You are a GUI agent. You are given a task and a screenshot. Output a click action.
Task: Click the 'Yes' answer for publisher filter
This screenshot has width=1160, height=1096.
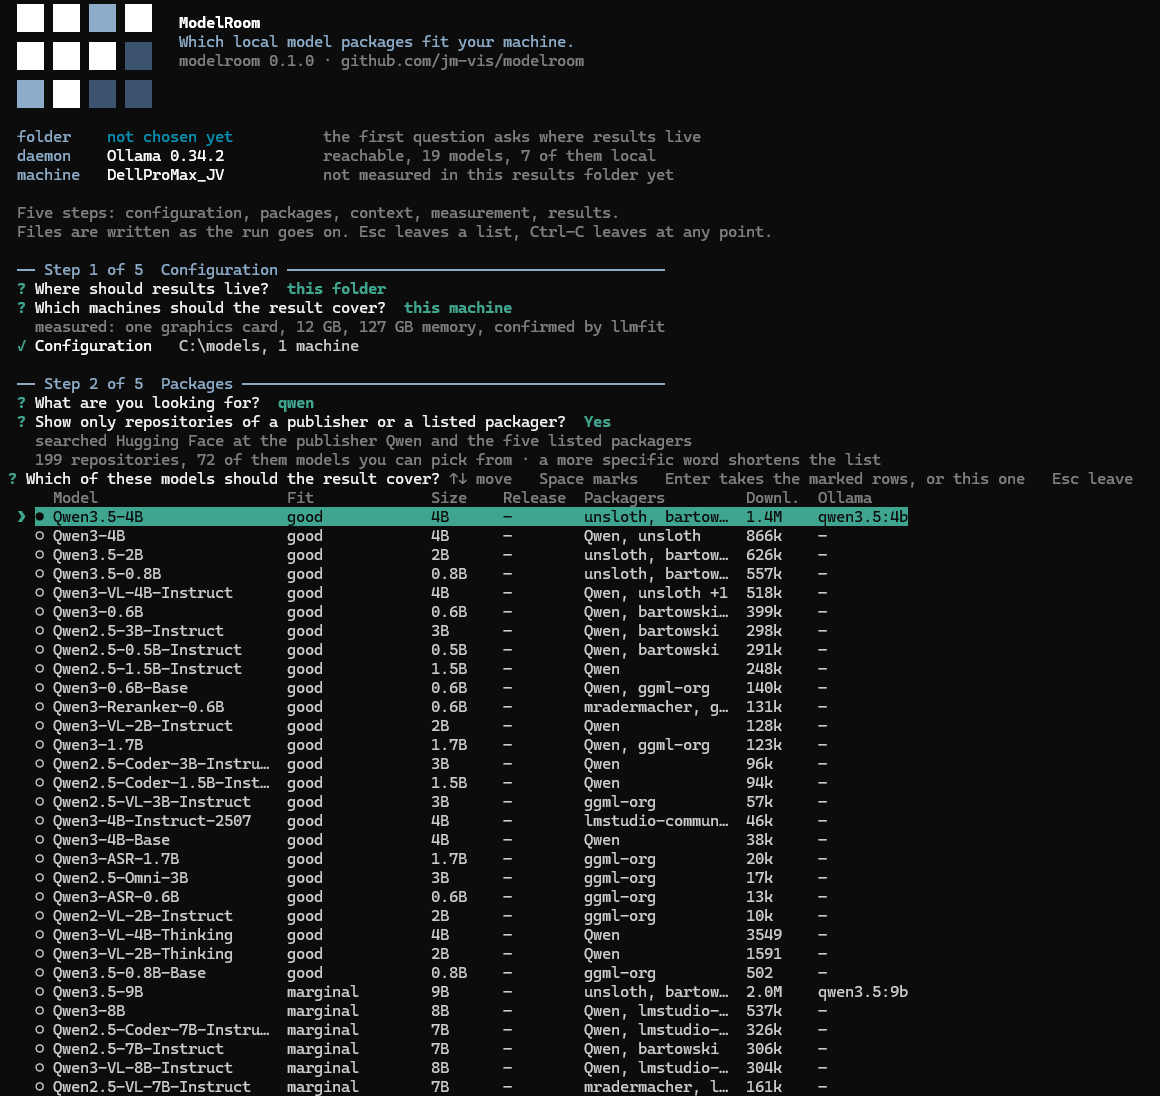point(597,422)
